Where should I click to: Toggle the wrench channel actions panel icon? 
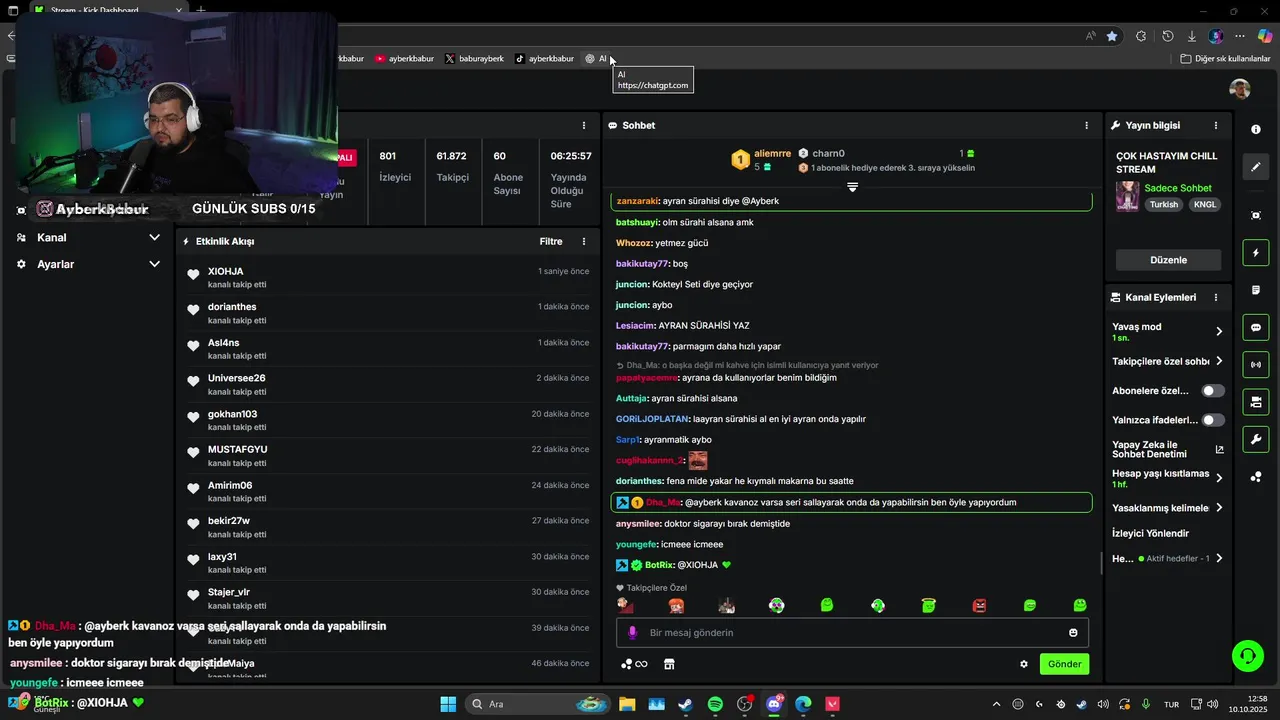pos(1256,439)
